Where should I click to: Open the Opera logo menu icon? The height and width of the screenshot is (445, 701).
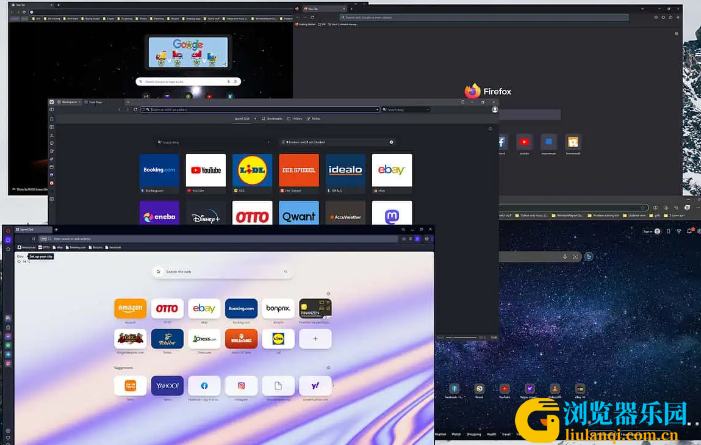[8, 231]
